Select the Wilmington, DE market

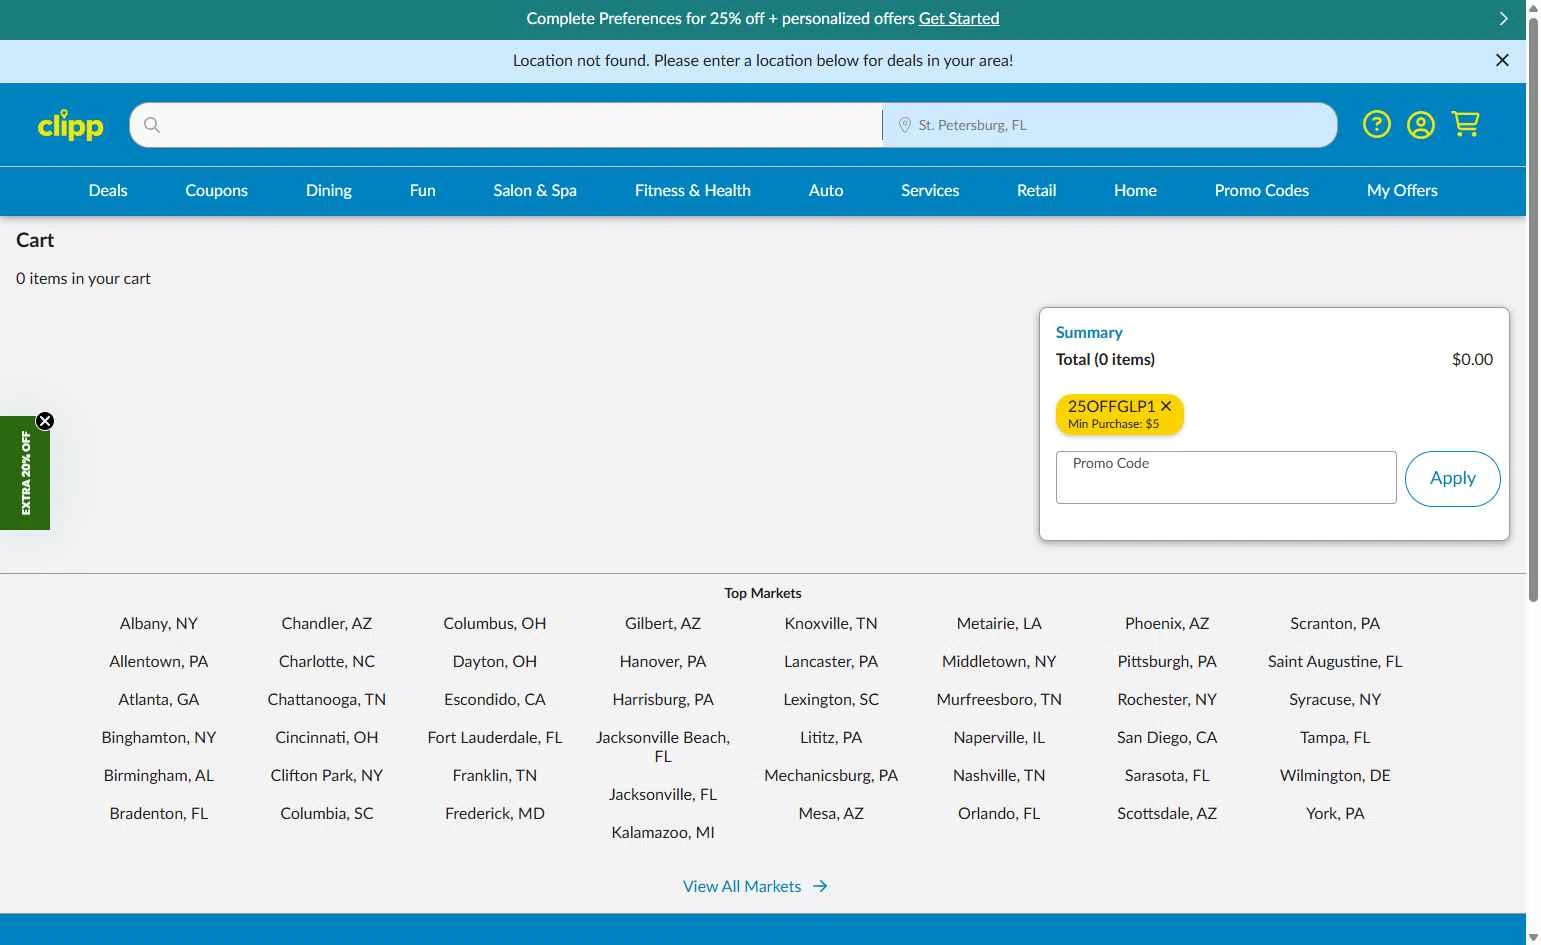click(x=1335, y=775)
